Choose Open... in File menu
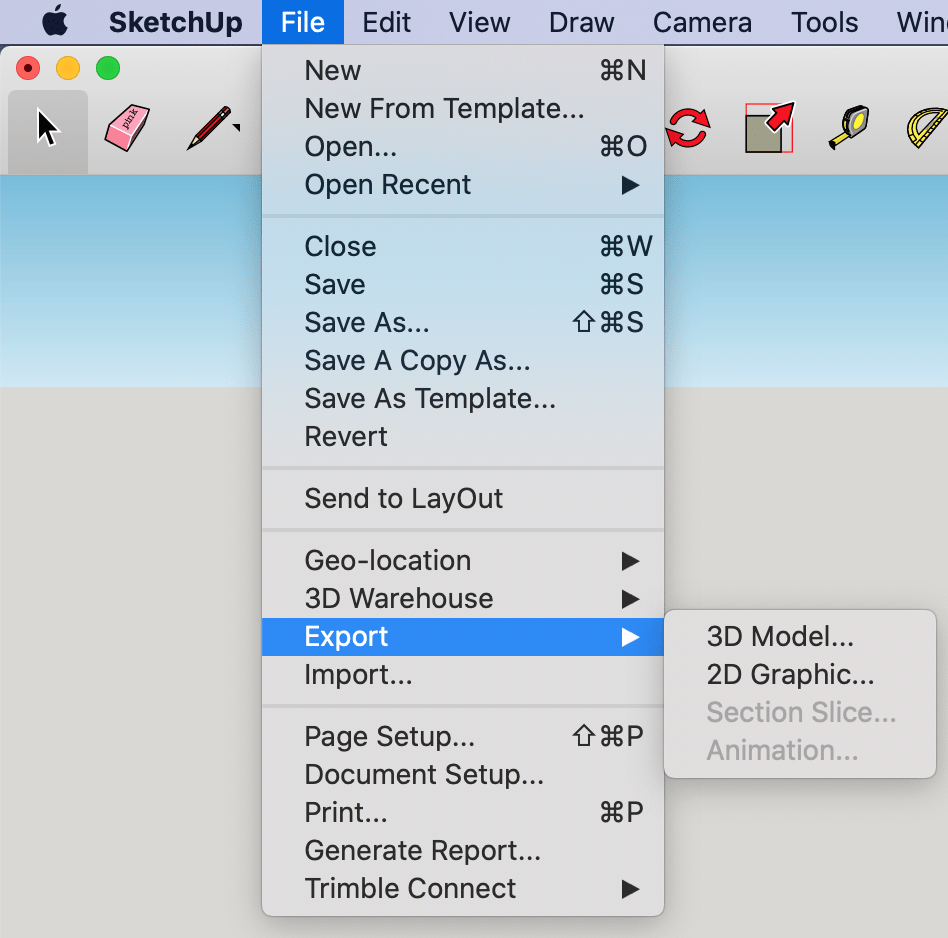The width and height of the screenshot is (948, 938). [463, 146]
